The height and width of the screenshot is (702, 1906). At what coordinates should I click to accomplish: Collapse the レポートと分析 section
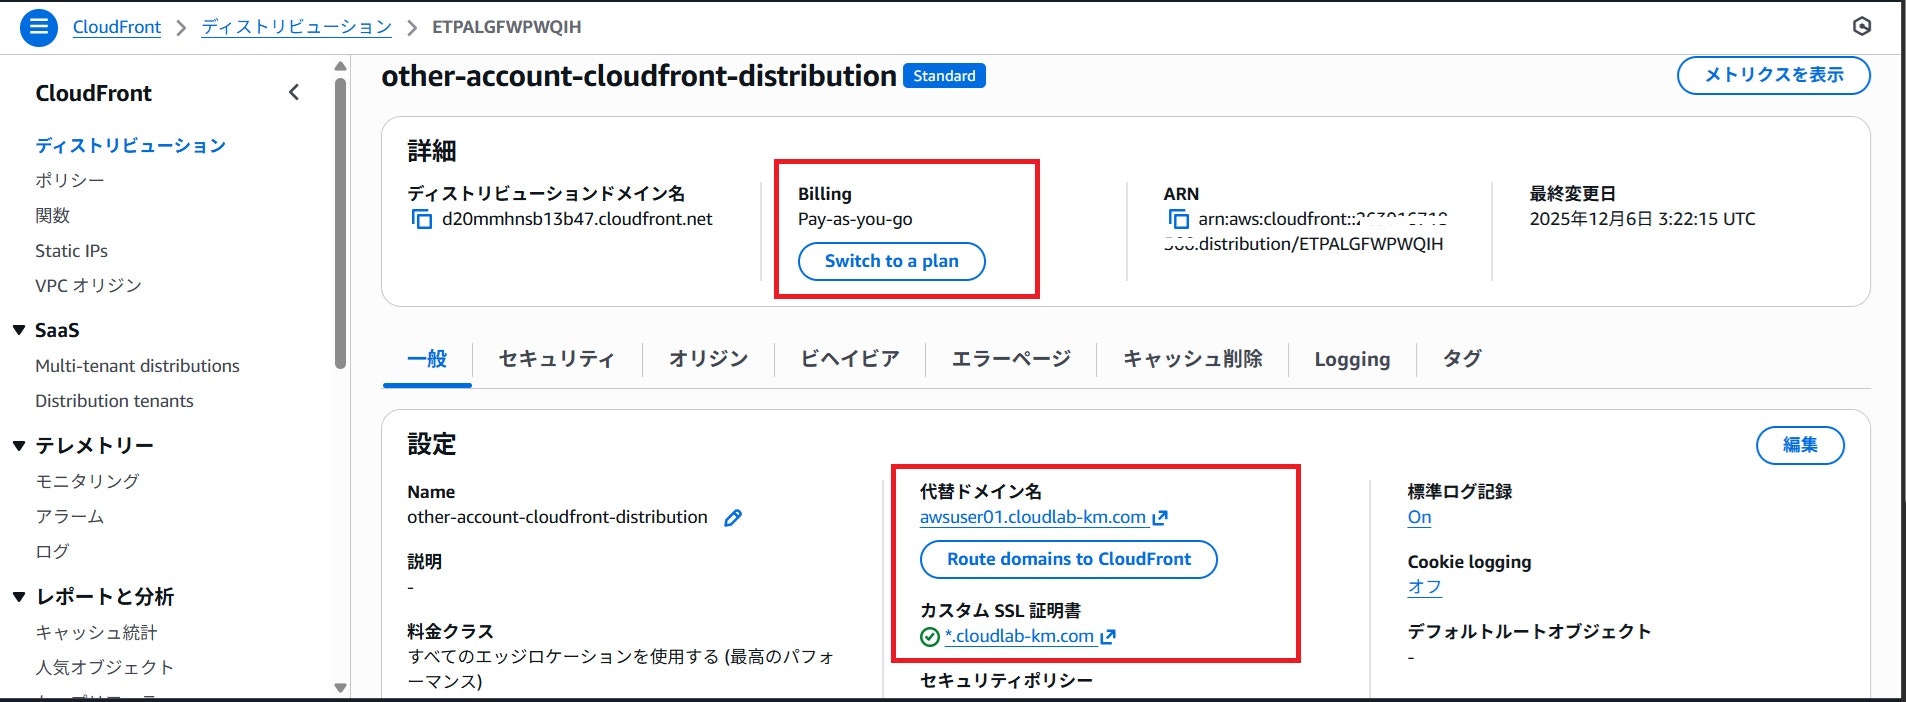coord(18,597)
